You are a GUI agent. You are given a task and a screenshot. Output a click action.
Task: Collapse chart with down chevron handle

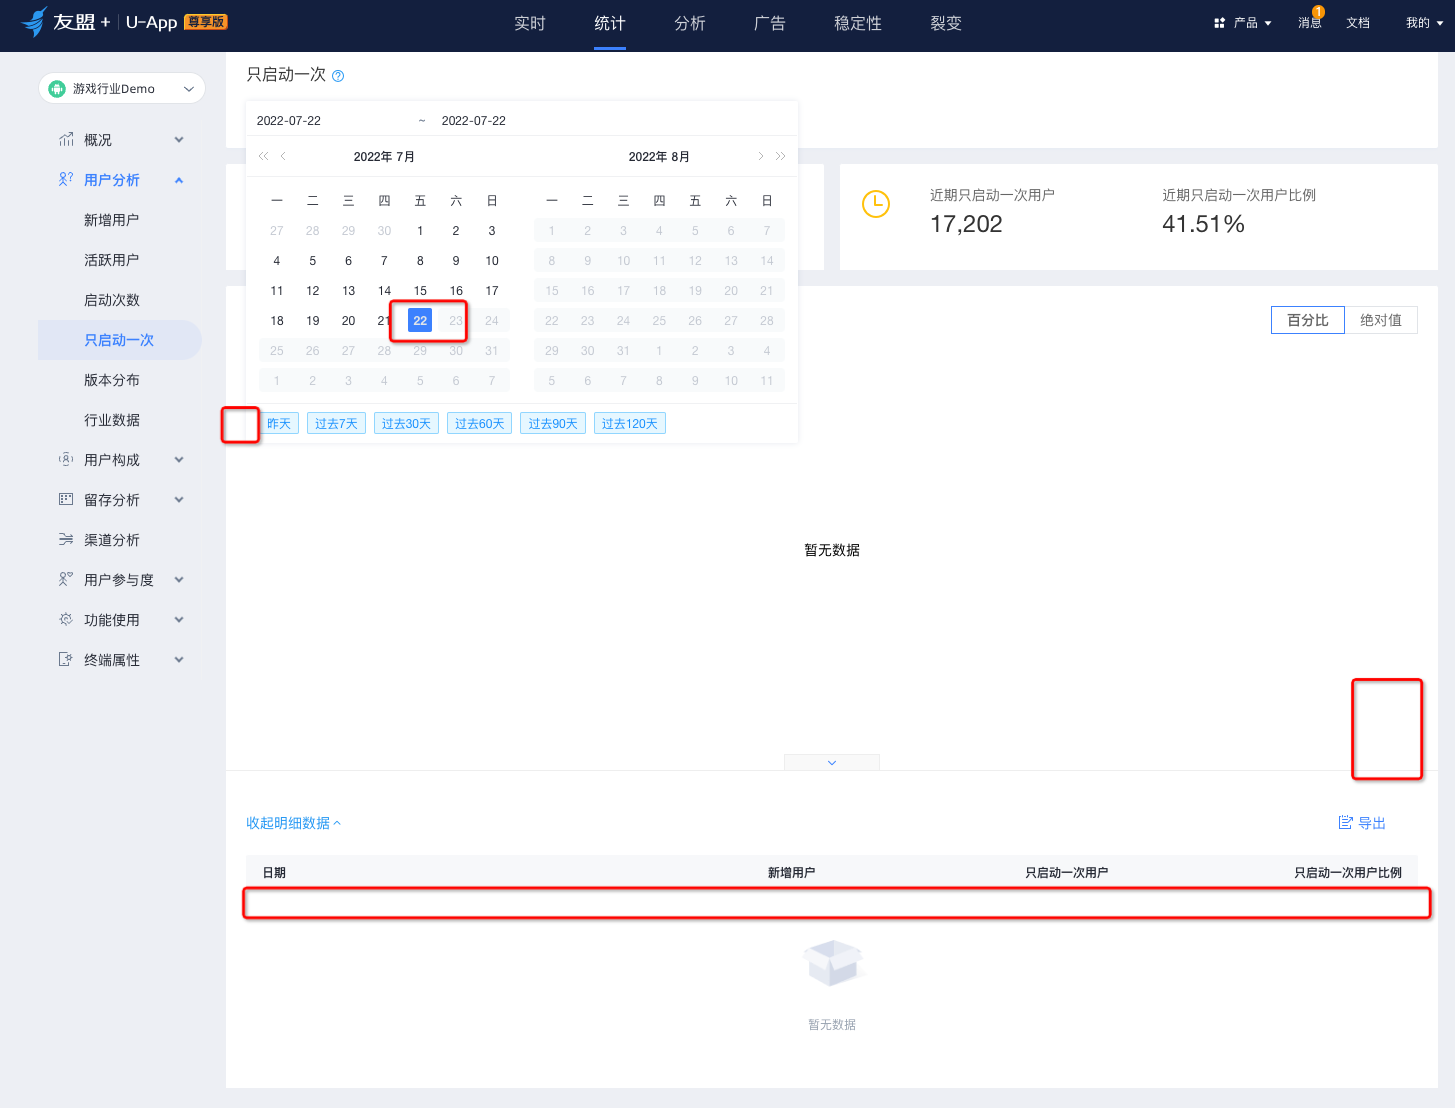click(x=832, y=763)
